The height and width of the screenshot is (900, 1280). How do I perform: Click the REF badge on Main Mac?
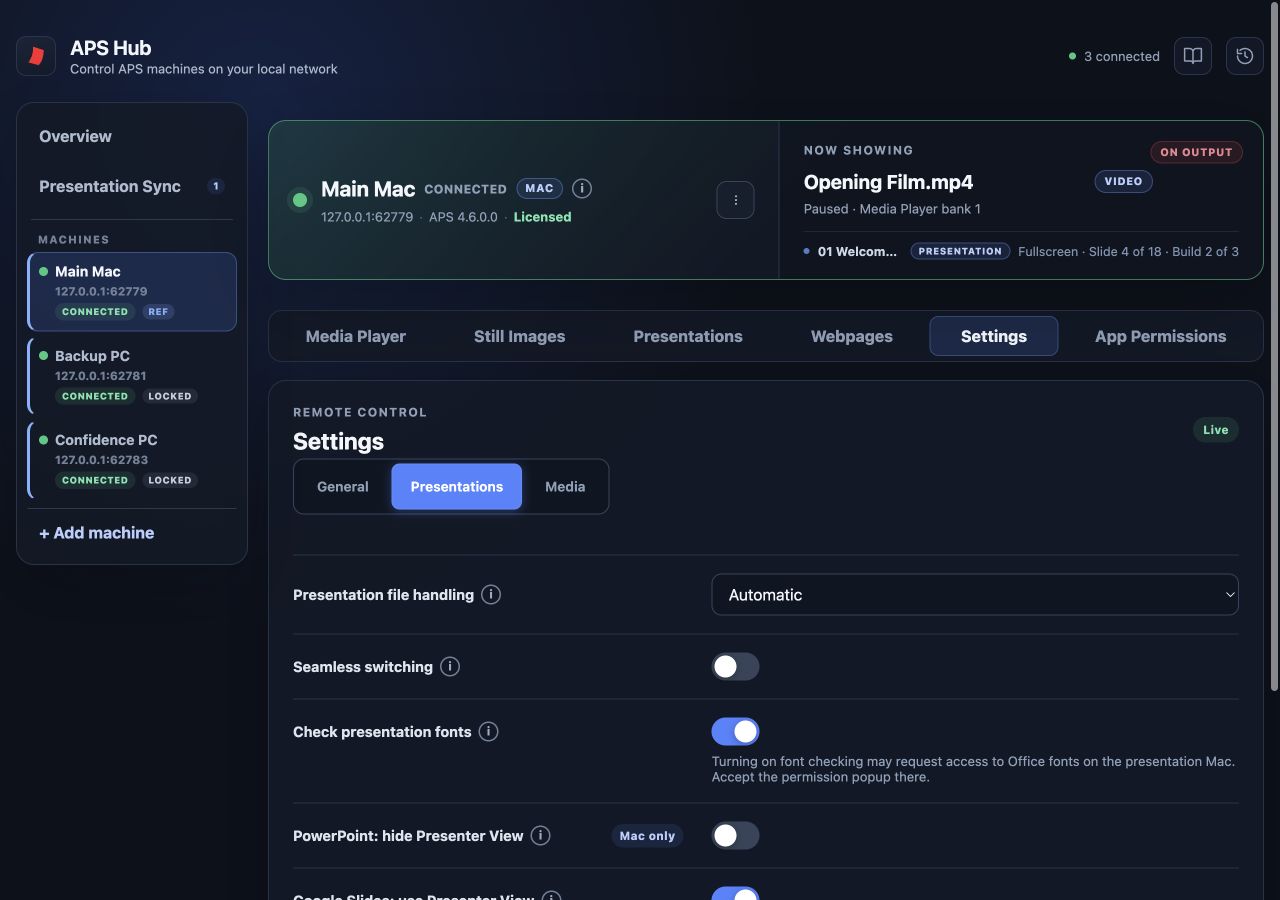pyautogui.click(x=158, y=312)
